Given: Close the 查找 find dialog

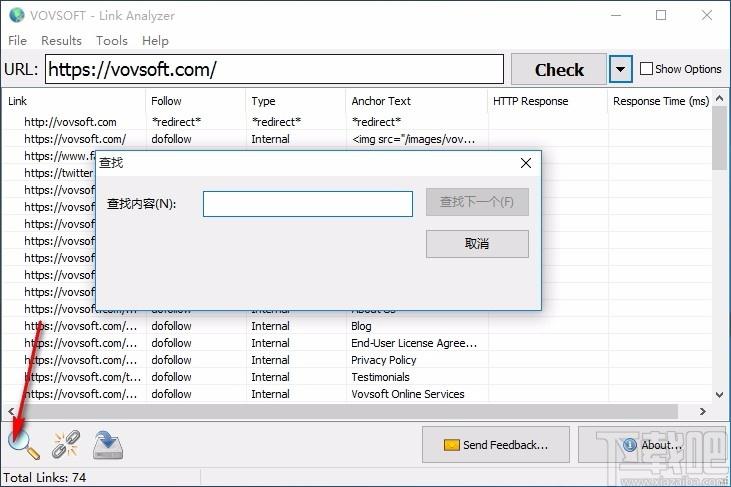Looking at the screenshot, I should (x=525, y=163).
